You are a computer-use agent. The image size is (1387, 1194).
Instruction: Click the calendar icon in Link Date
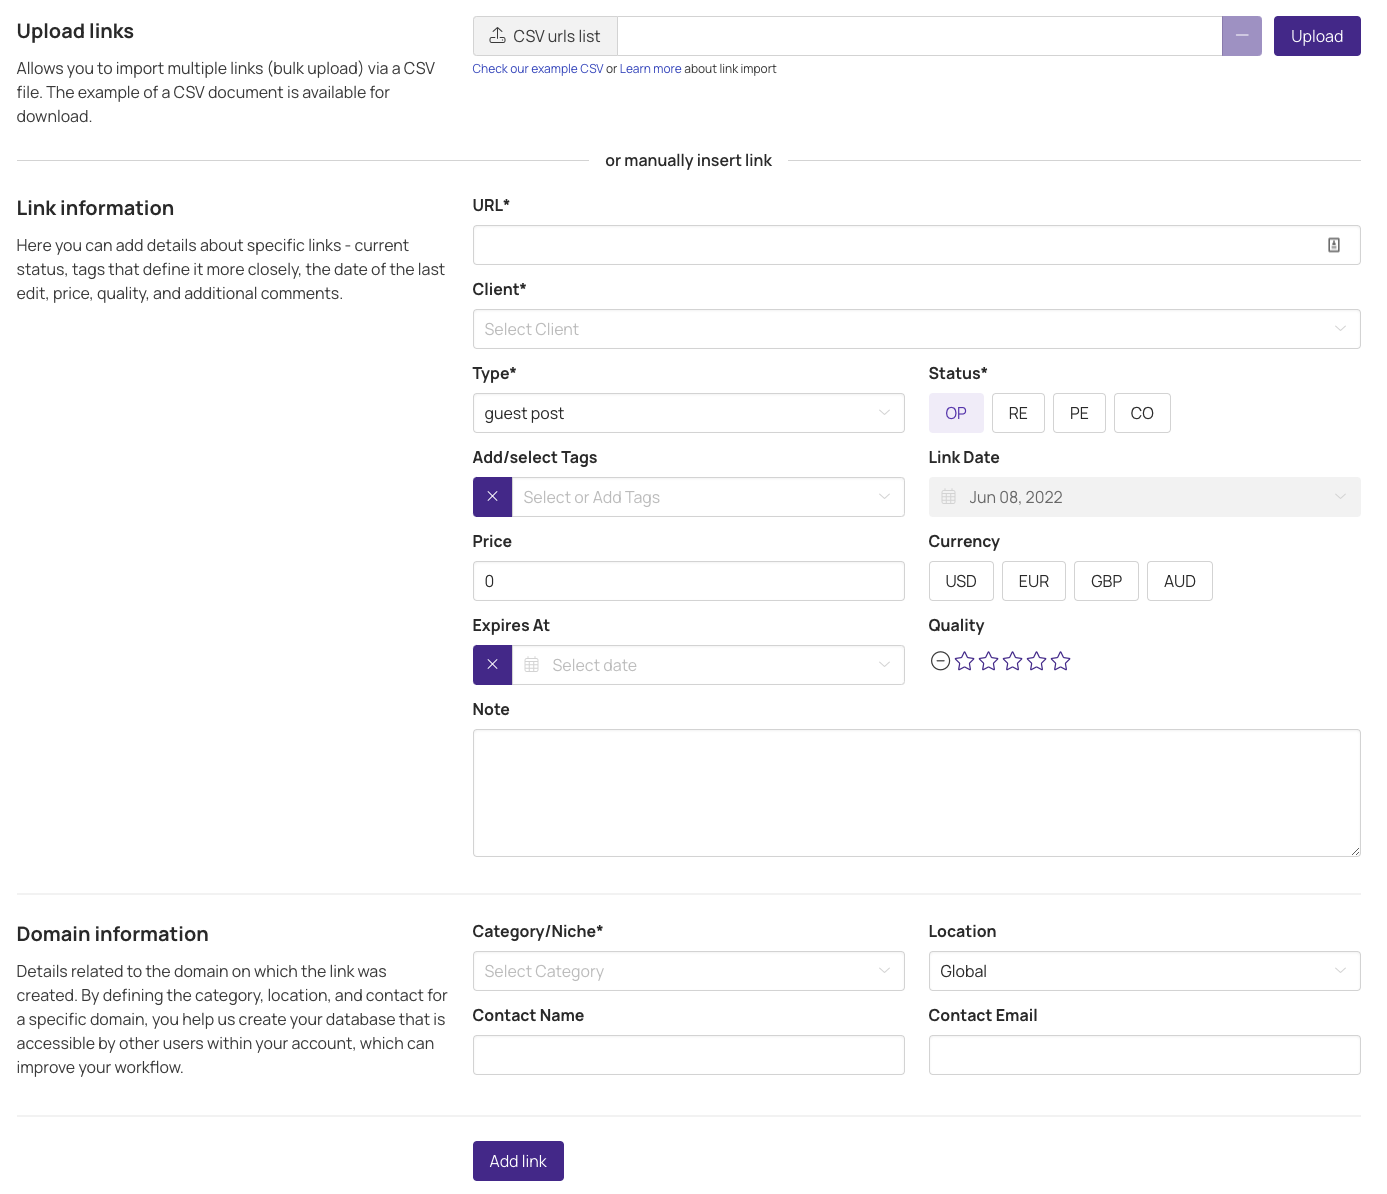[949, 497]
